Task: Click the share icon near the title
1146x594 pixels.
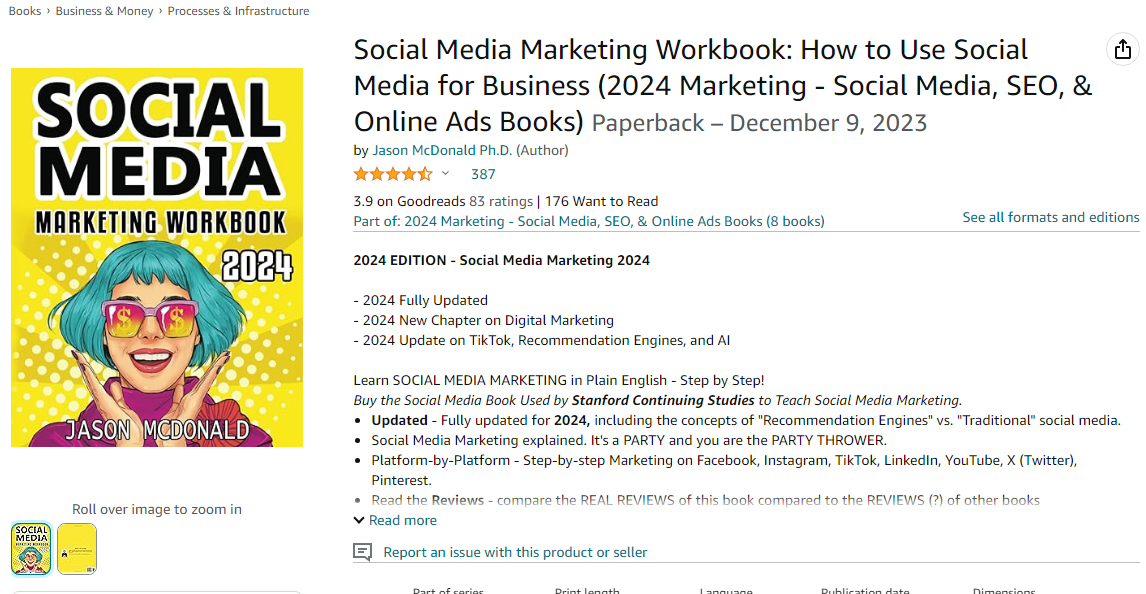Action: click(1122, 49)
